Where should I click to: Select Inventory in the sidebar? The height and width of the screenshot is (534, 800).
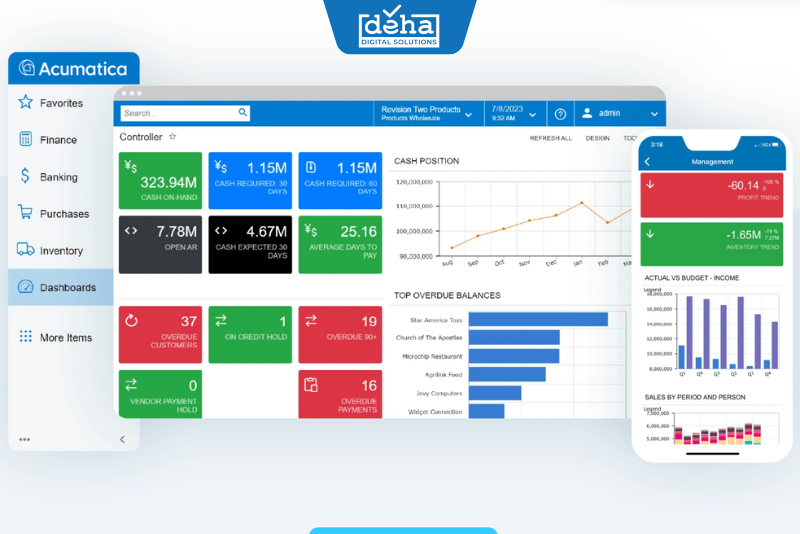point(61,250)
